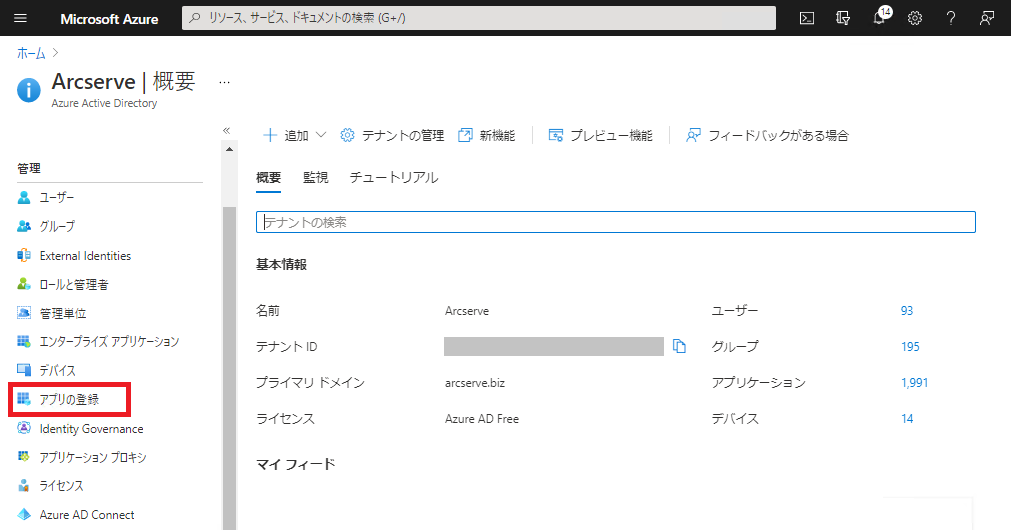Click the プレビュー機能 icon
1011x530 pixels.
coord(555,135)
